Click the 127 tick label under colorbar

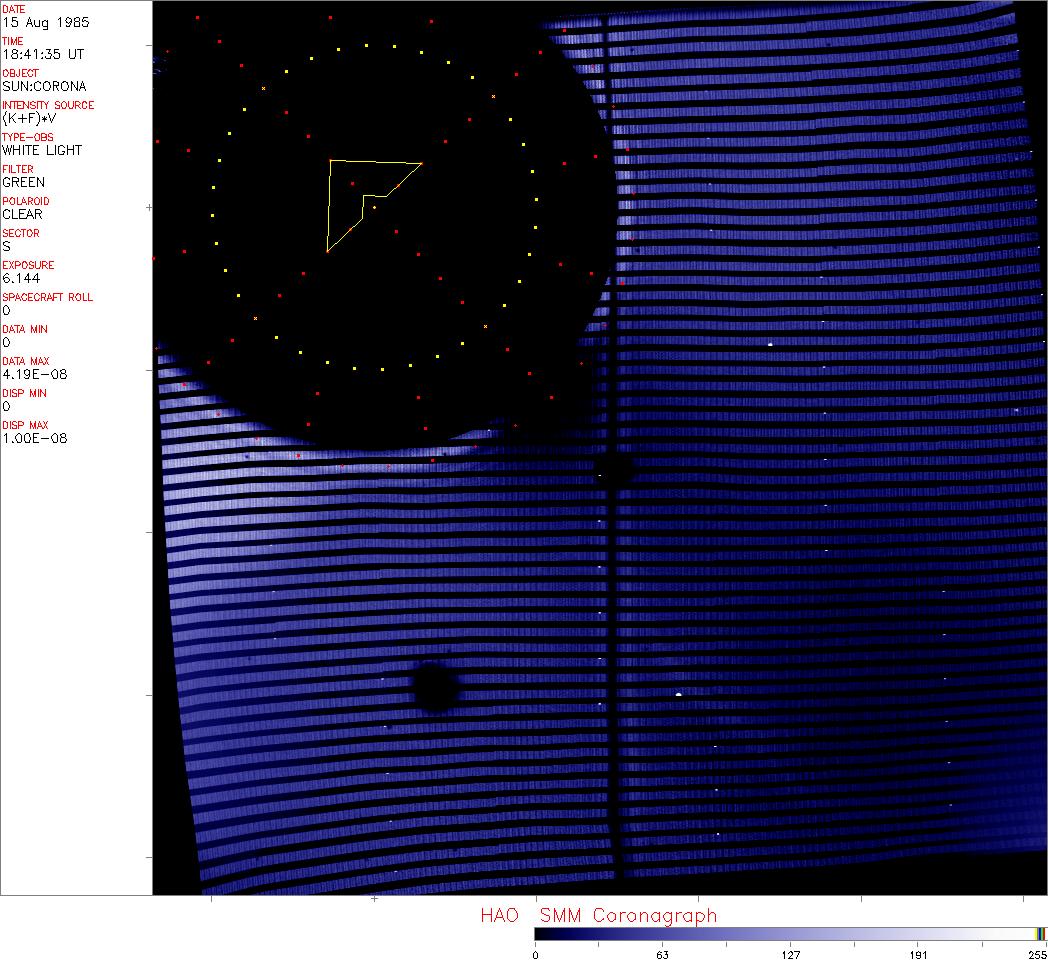(x=790, y=954)
